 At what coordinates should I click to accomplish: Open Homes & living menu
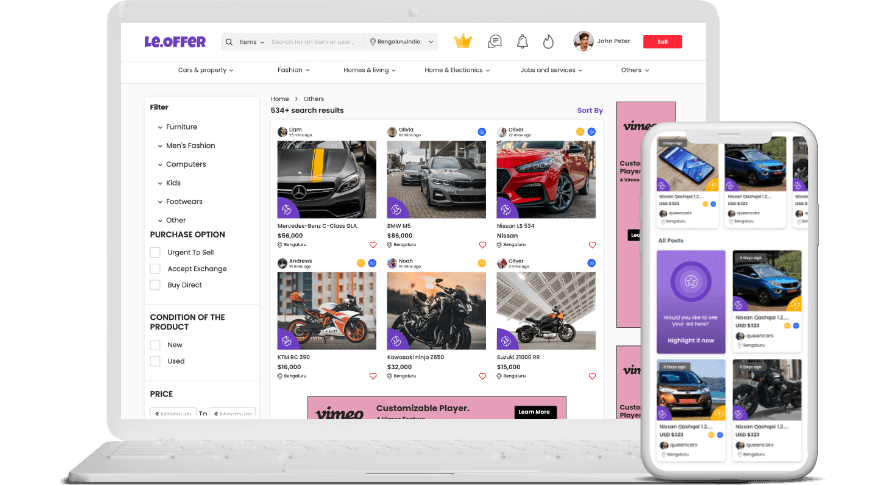pyautogui.click(x=370, y=70)
